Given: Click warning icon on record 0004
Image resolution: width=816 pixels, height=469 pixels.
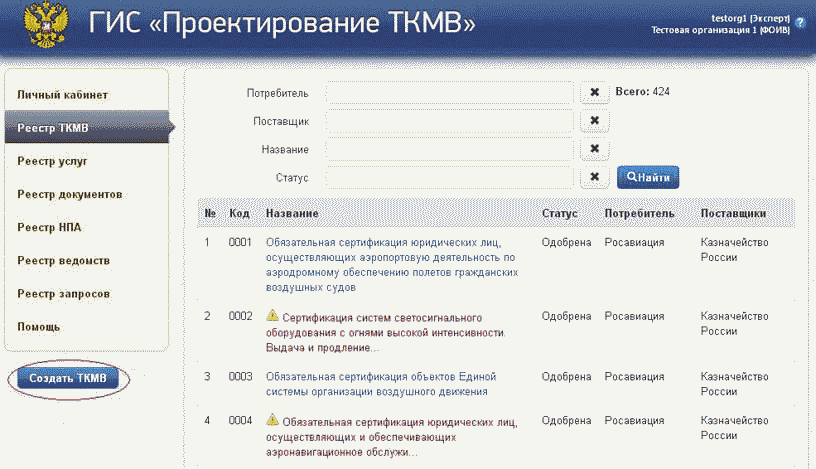Looking at the screenshot, I should click(x=272, y=421).
